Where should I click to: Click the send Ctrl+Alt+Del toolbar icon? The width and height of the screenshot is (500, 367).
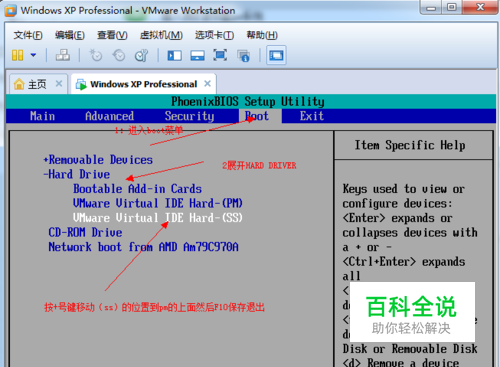[63, 55]
